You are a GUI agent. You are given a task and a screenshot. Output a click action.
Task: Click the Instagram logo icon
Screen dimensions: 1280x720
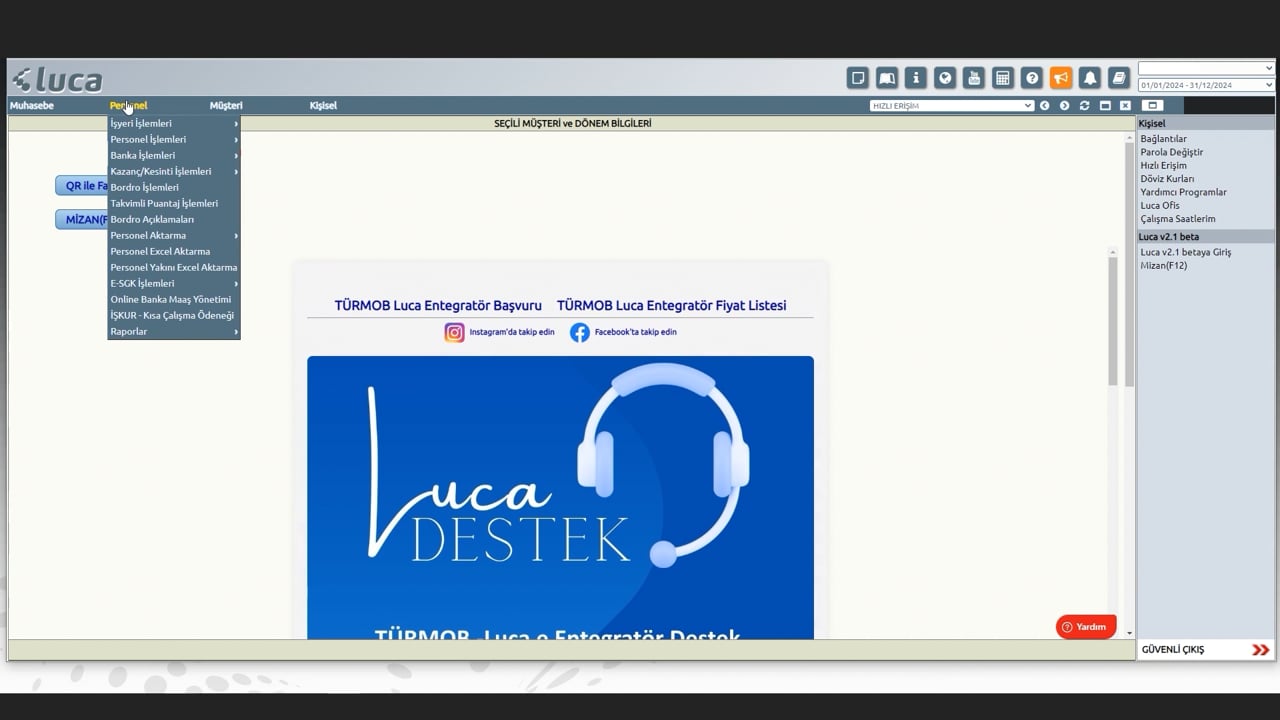(454, 332)
